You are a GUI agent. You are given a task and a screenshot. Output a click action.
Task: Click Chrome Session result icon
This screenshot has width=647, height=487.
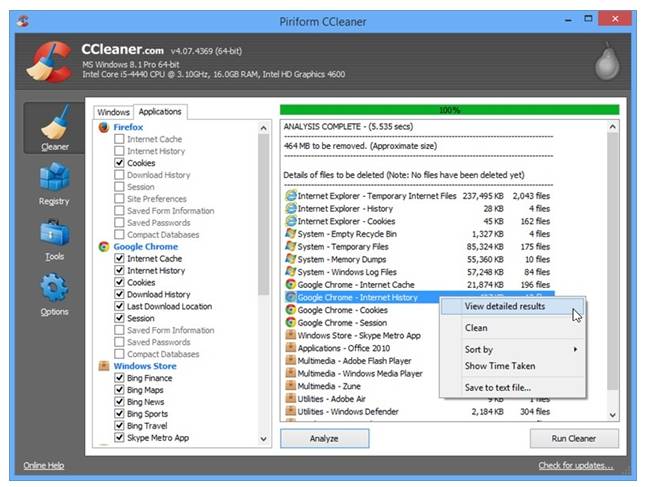pyautogui.click(x=291, y=323)
